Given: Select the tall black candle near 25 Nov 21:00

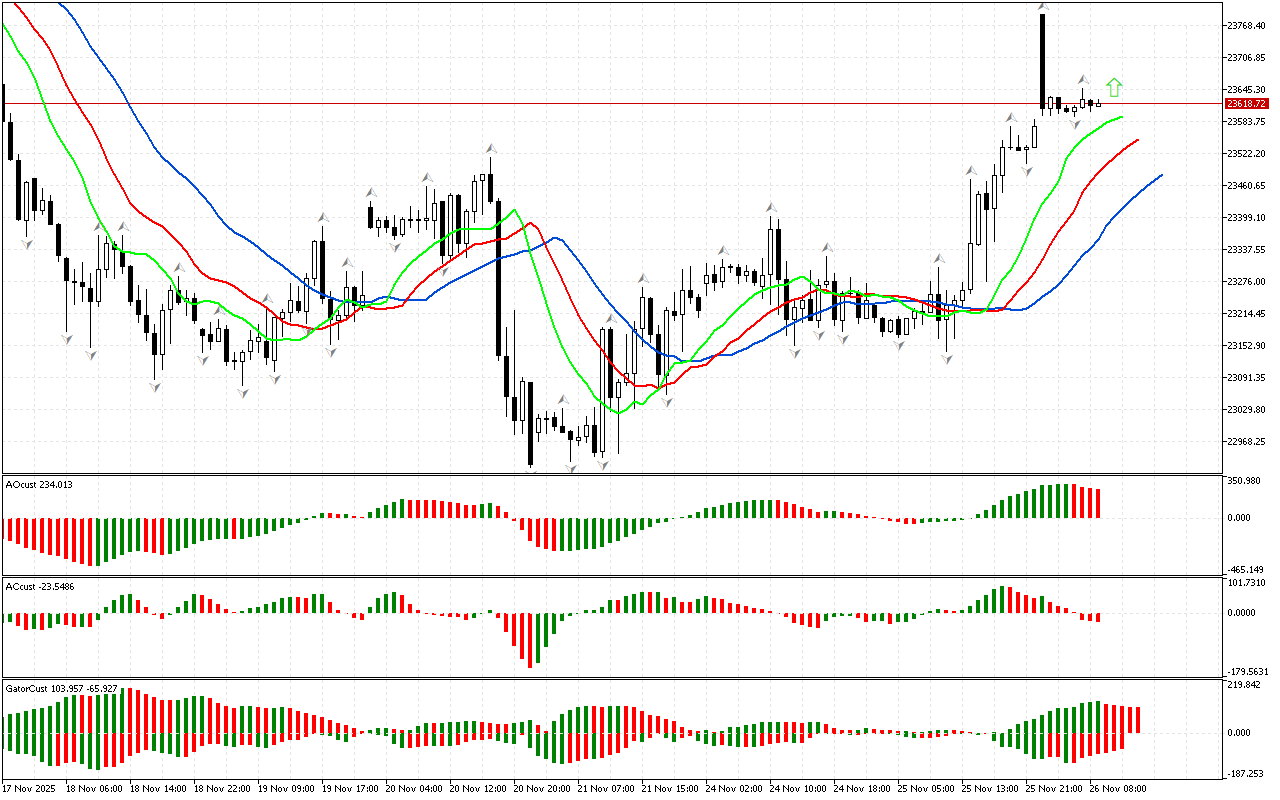Looking at the screenshot, I should (1043, 60).
